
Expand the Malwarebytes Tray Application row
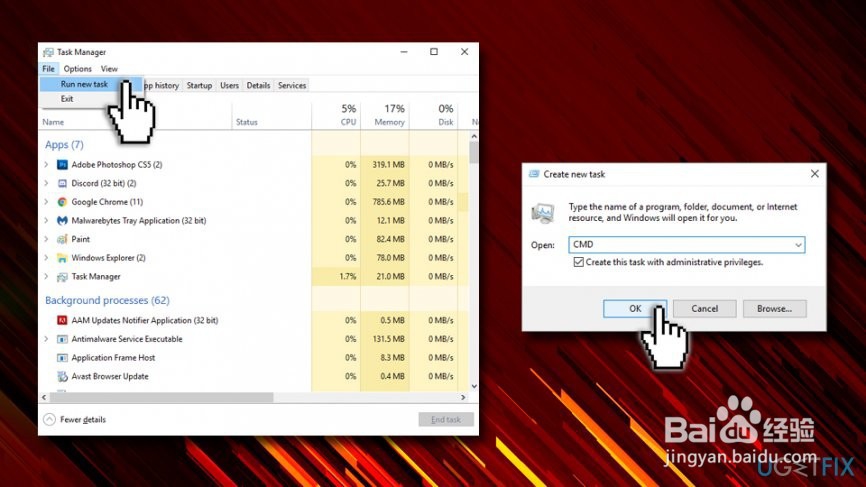[46, 220]
